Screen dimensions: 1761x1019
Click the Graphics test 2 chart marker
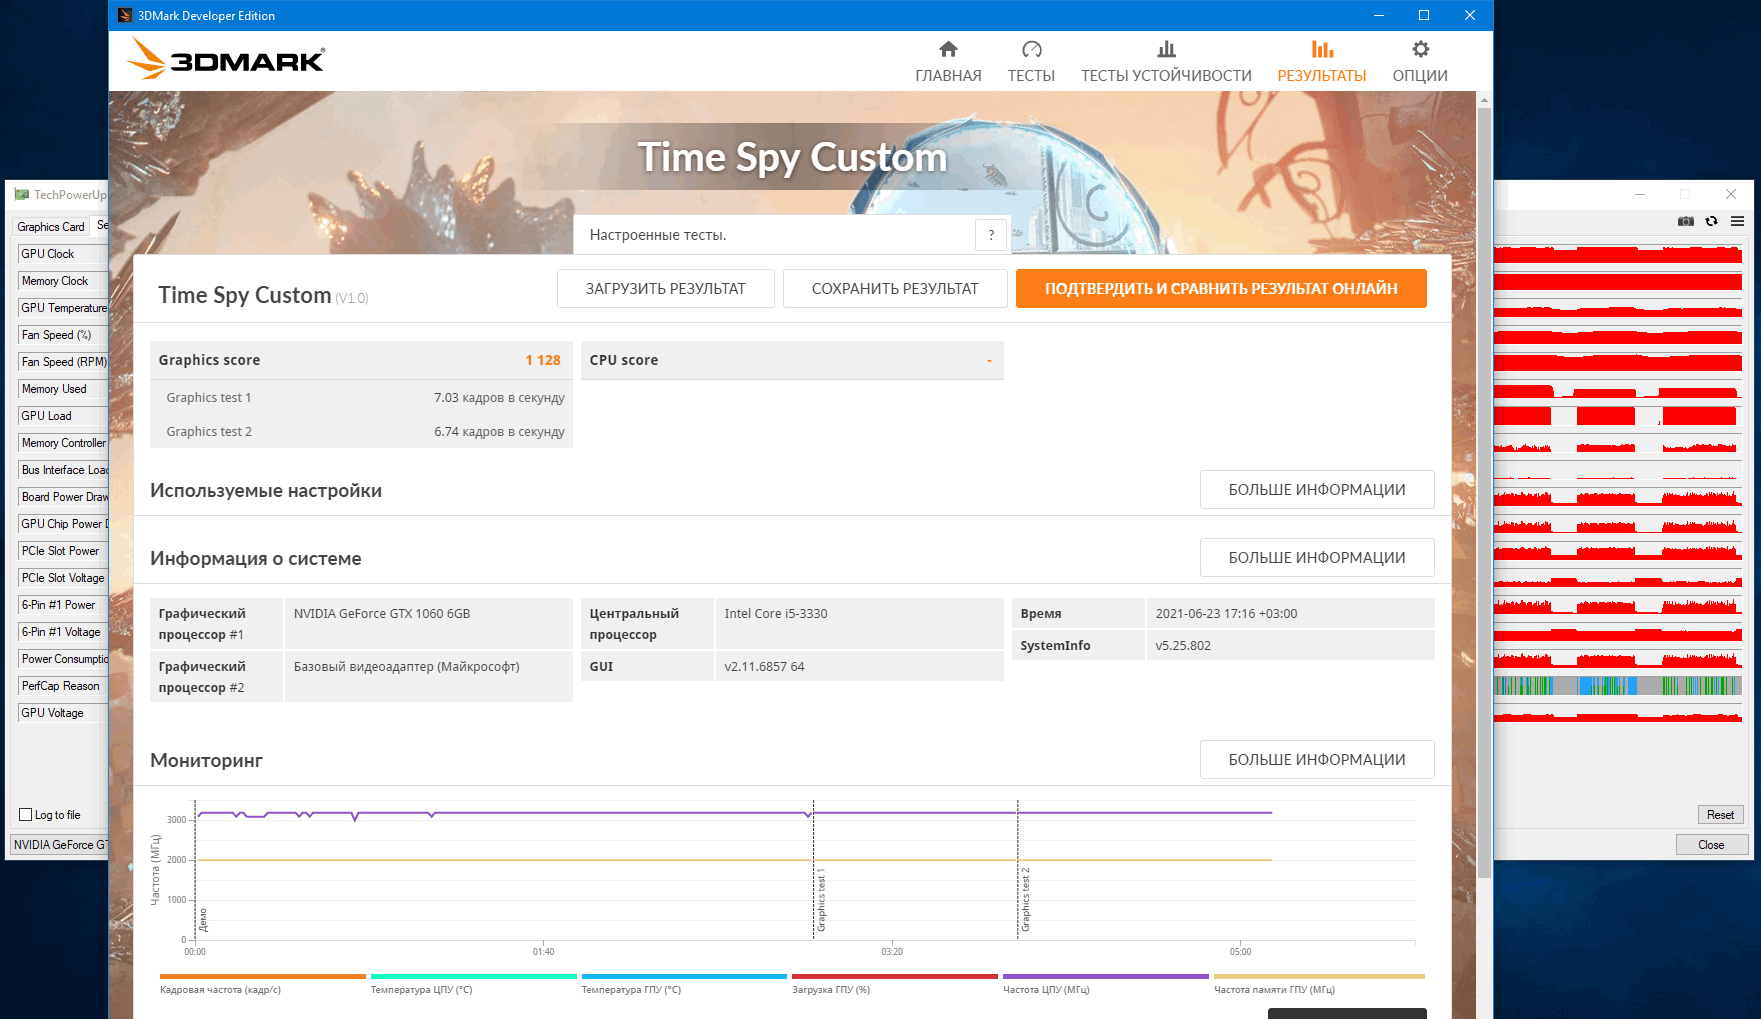(1026, 900)
